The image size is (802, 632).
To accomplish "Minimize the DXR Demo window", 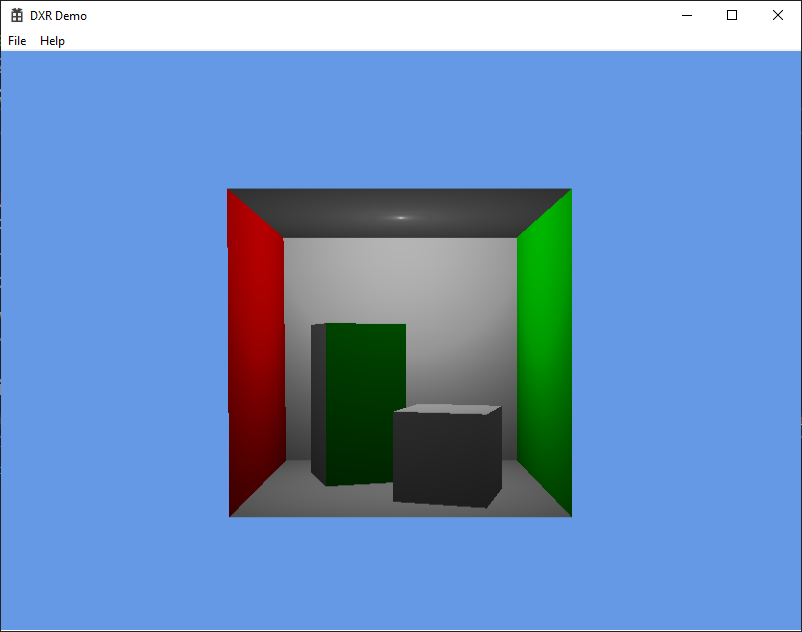I will (x=687, y=15).
